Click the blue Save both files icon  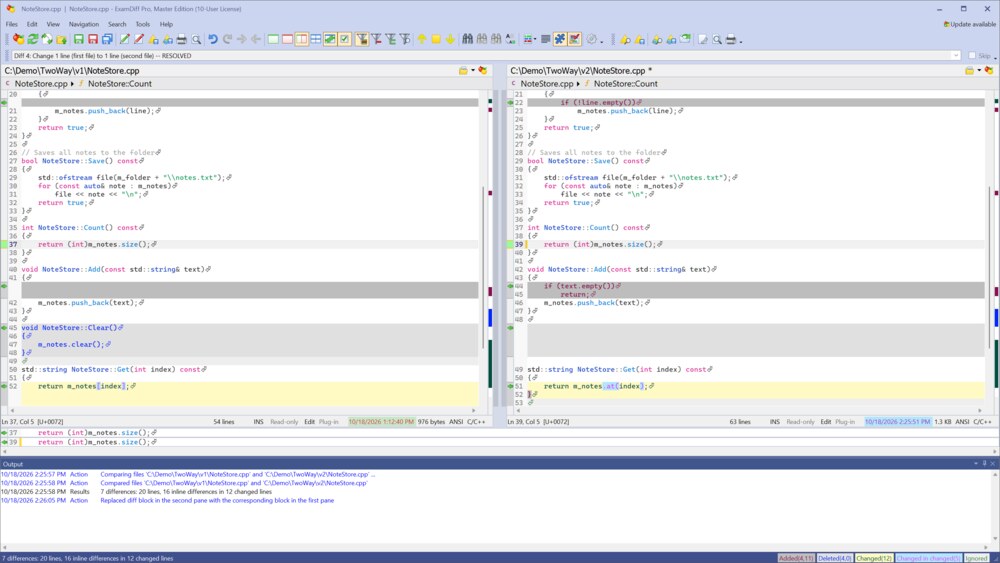[107, 40]
